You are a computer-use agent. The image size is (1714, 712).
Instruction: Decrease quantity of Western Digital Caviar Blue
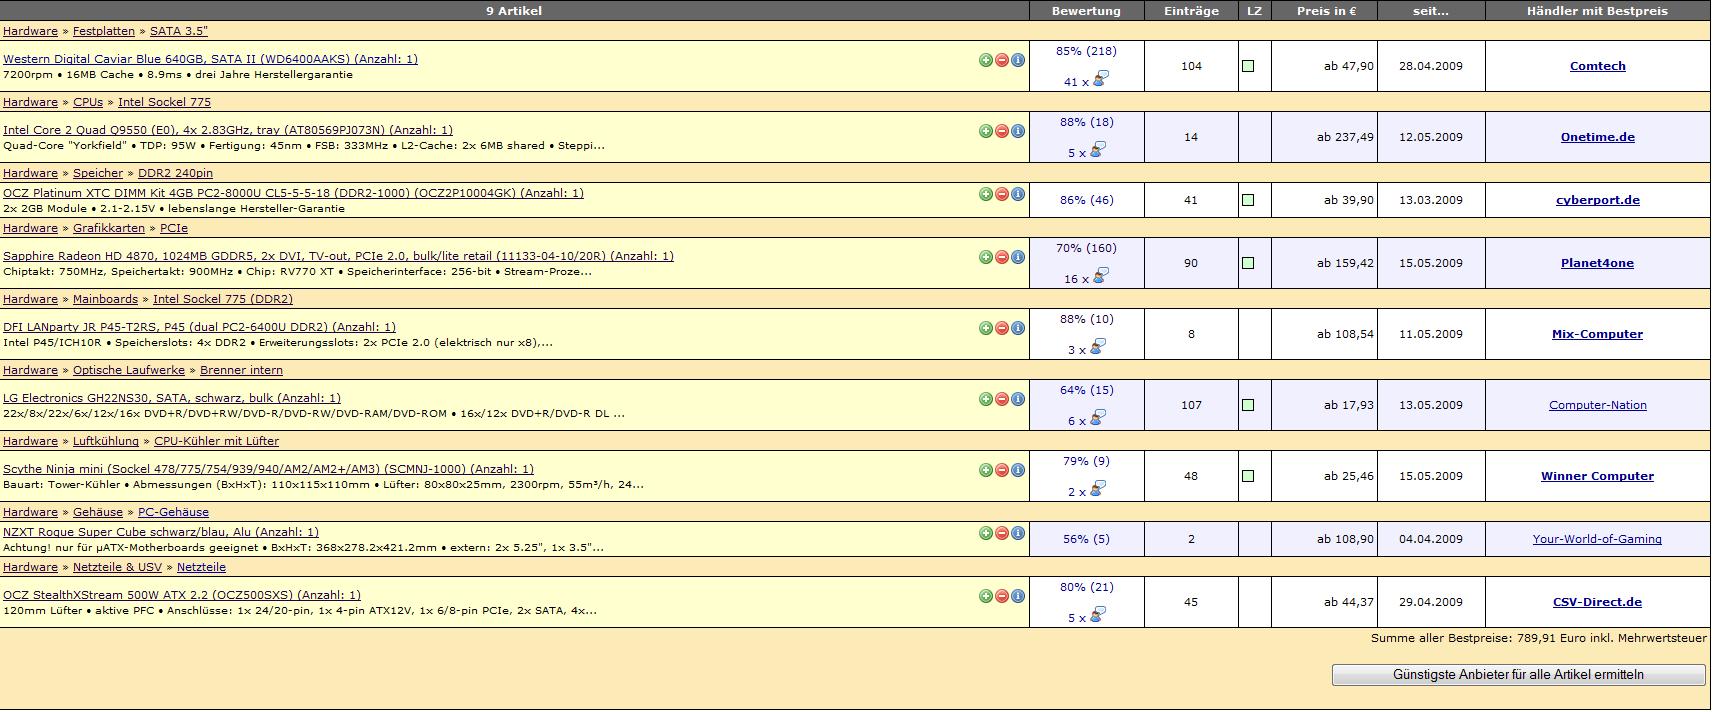pos(1001,60)
